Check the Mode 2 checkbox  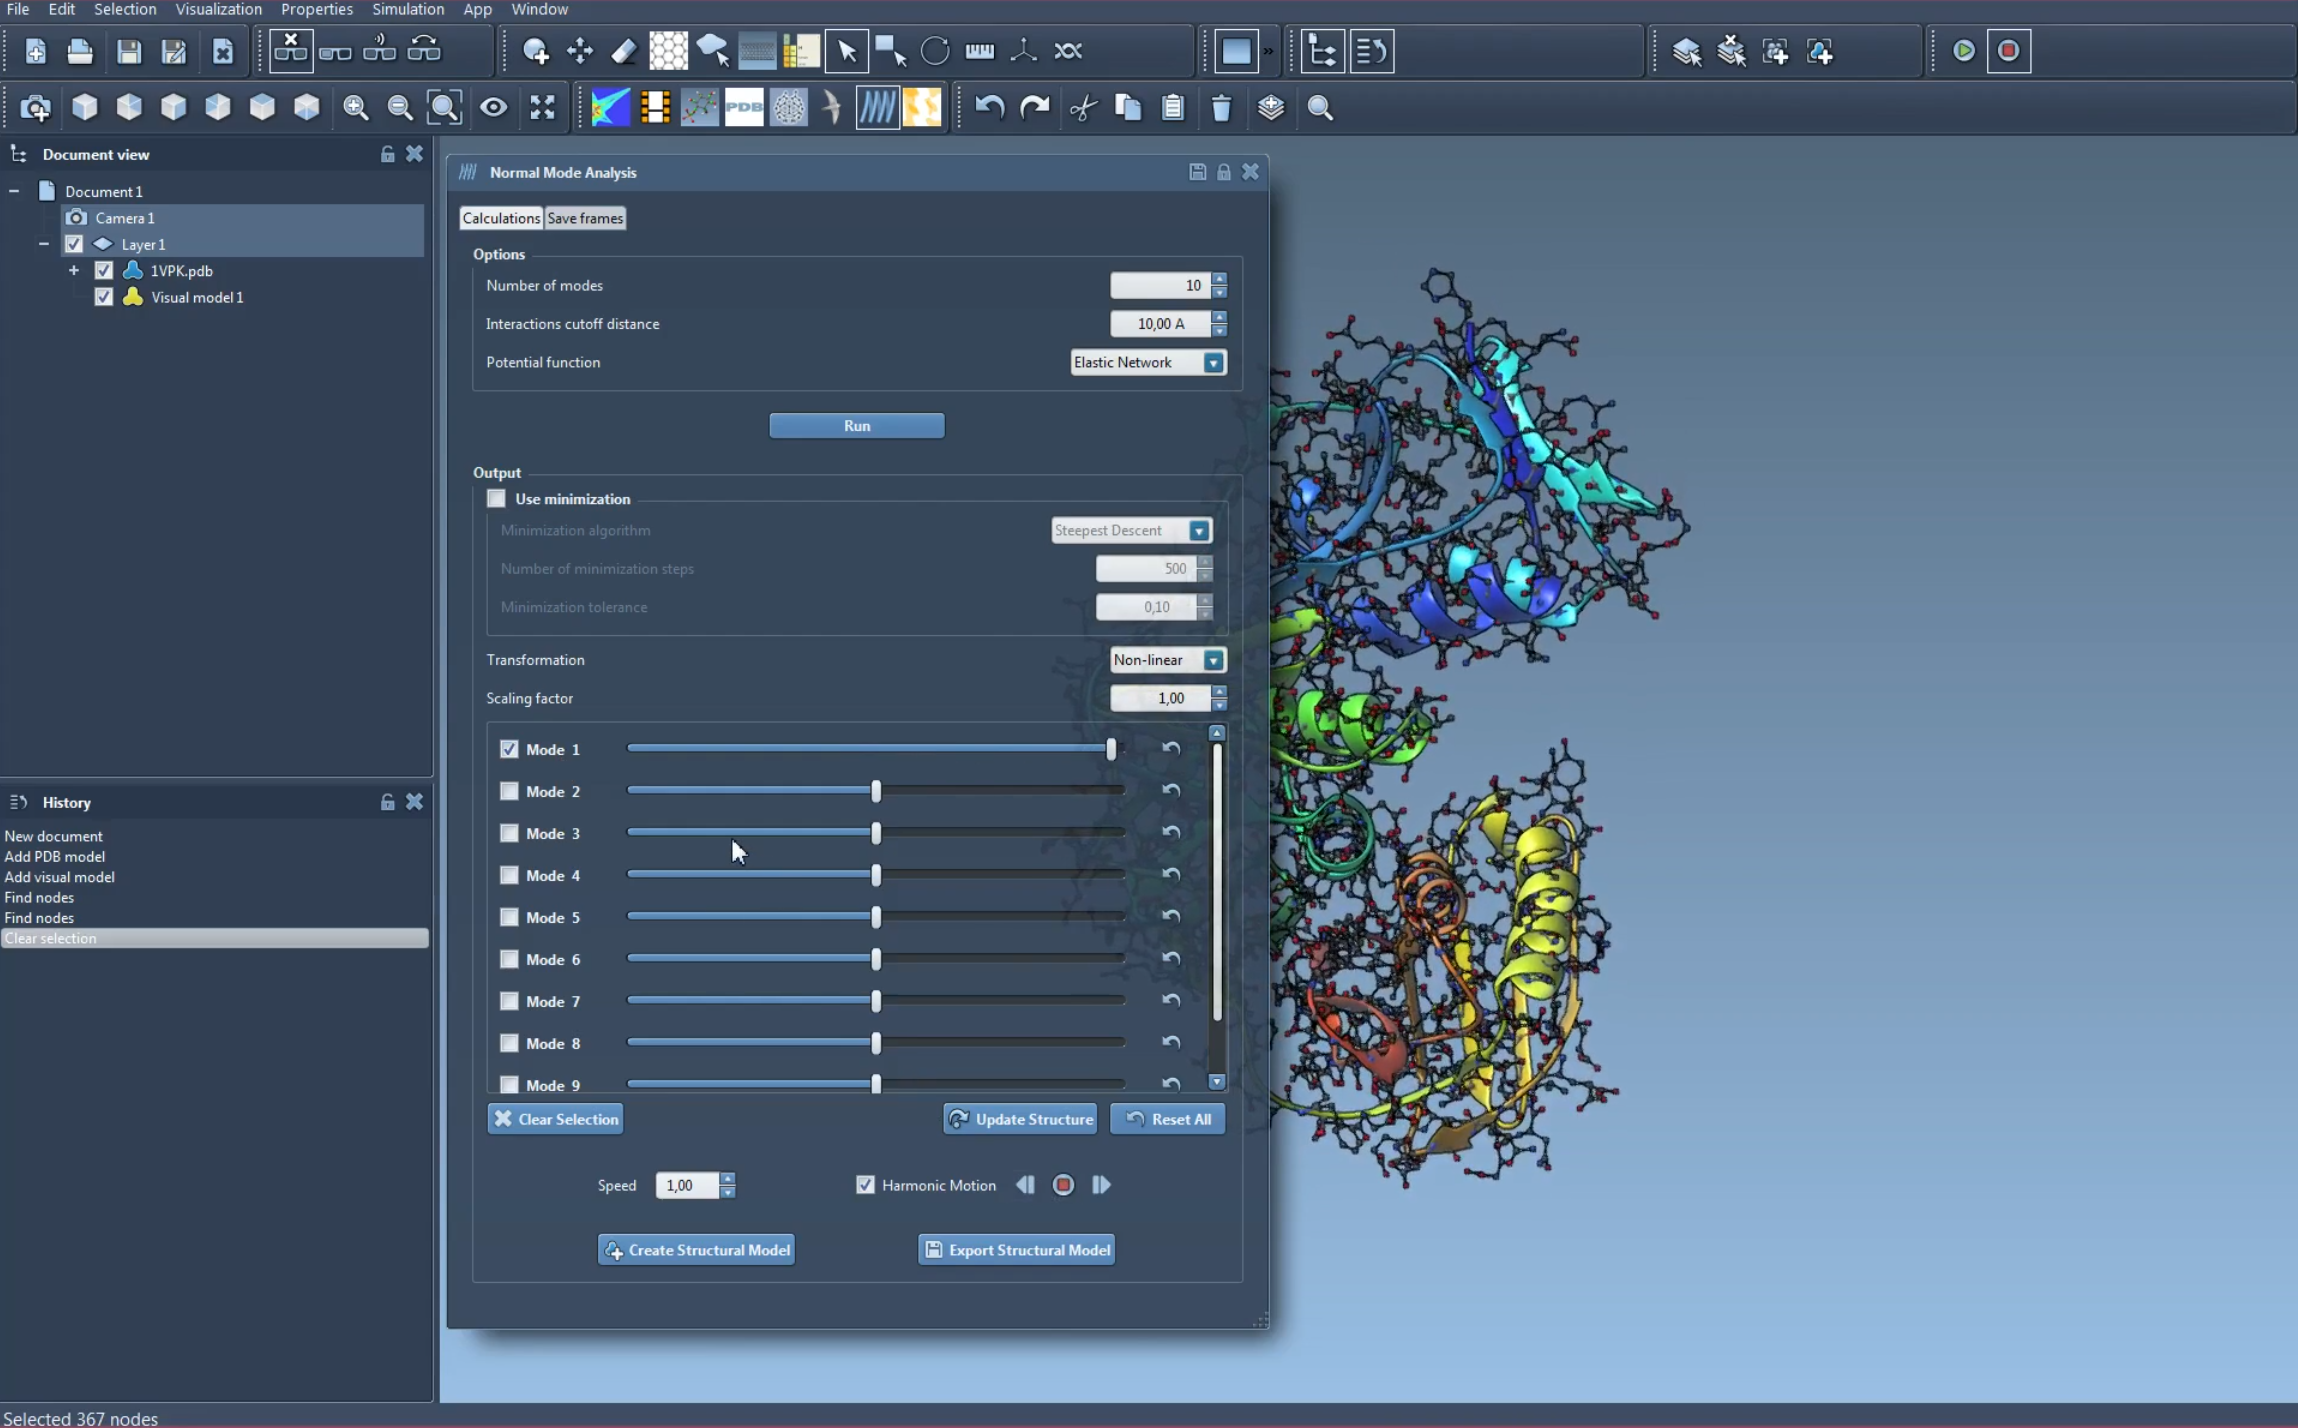coord(509,791)
